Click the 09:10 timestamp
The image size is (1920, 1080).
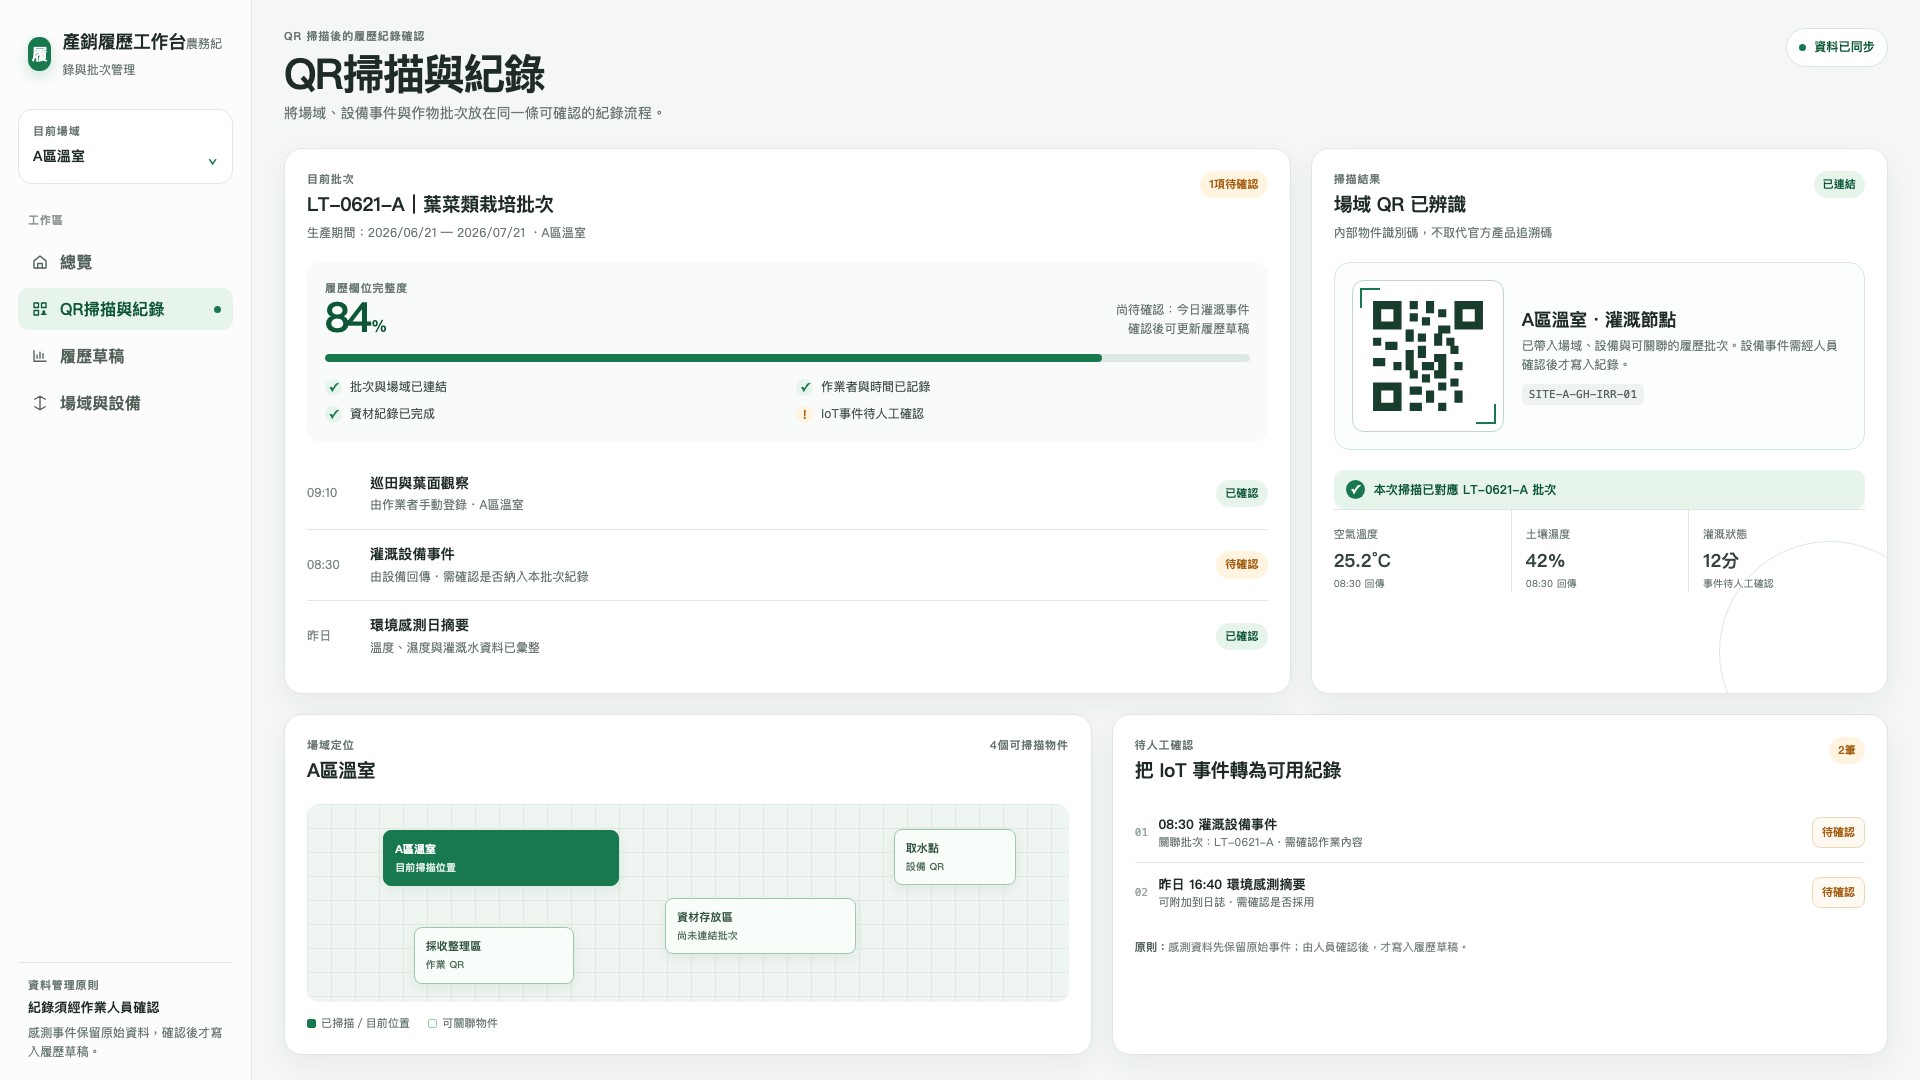322,493
